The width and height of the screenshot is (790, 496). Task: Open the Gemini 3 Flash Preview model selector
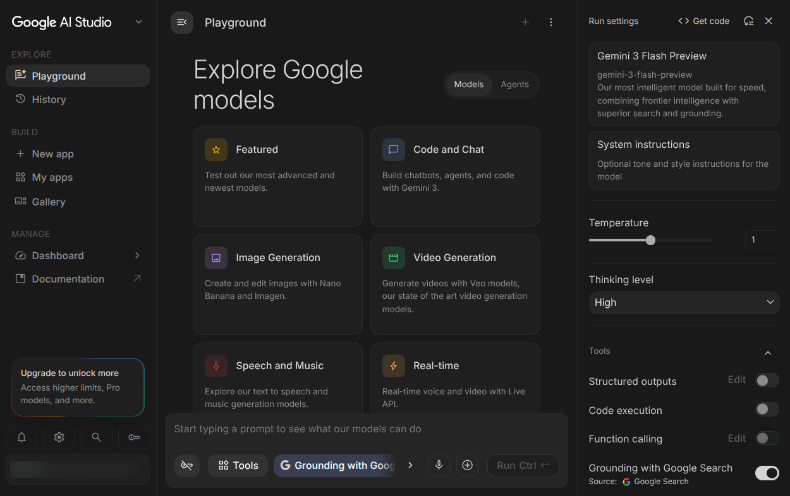(684, 84)
